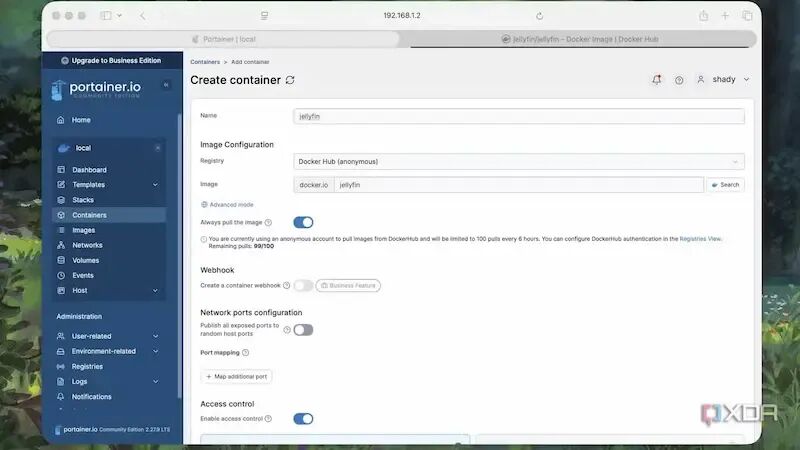Reload the page in Safari

point(539,16)
